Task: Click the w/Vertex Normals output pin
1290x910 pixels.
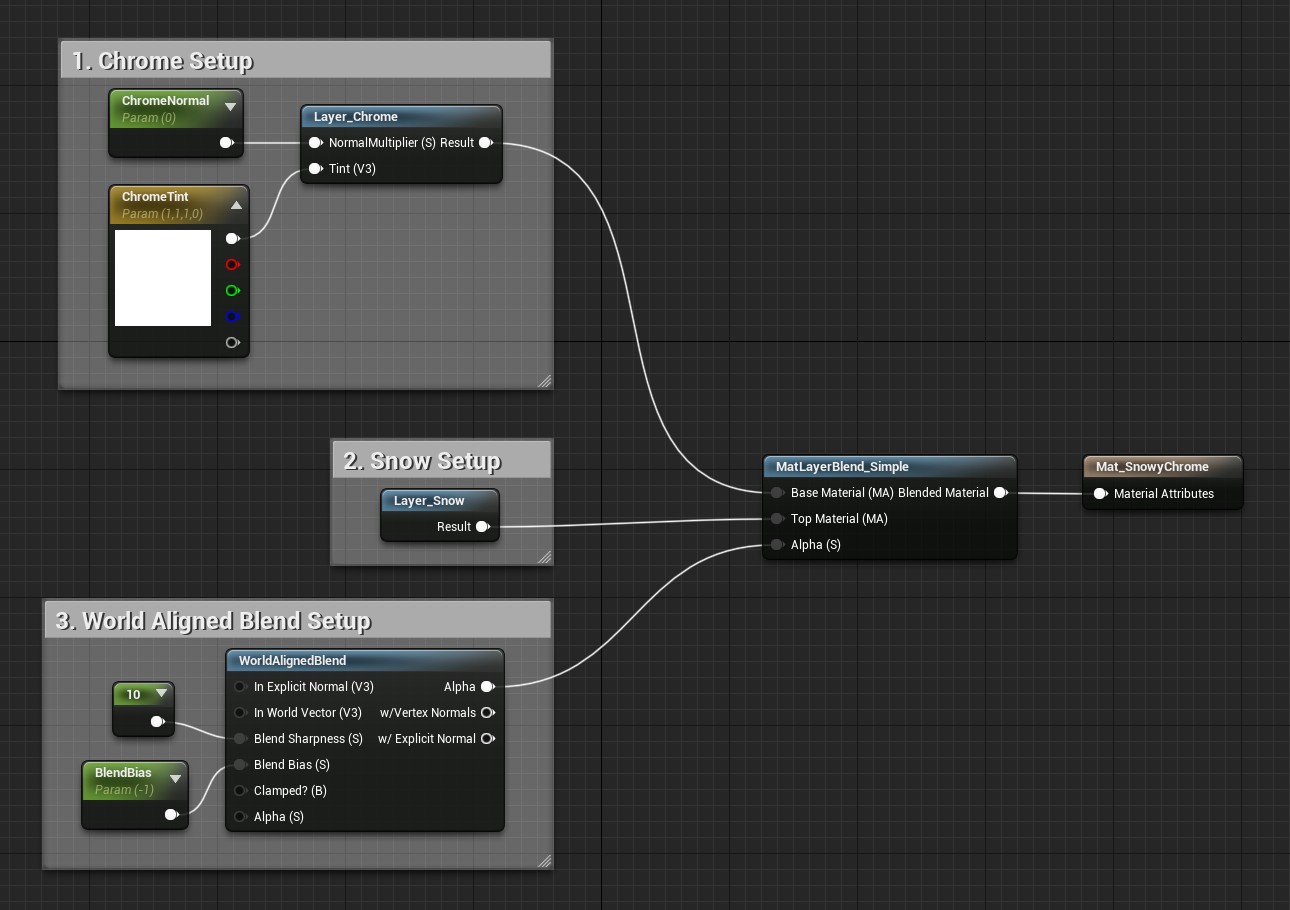Action: (487, 713)
